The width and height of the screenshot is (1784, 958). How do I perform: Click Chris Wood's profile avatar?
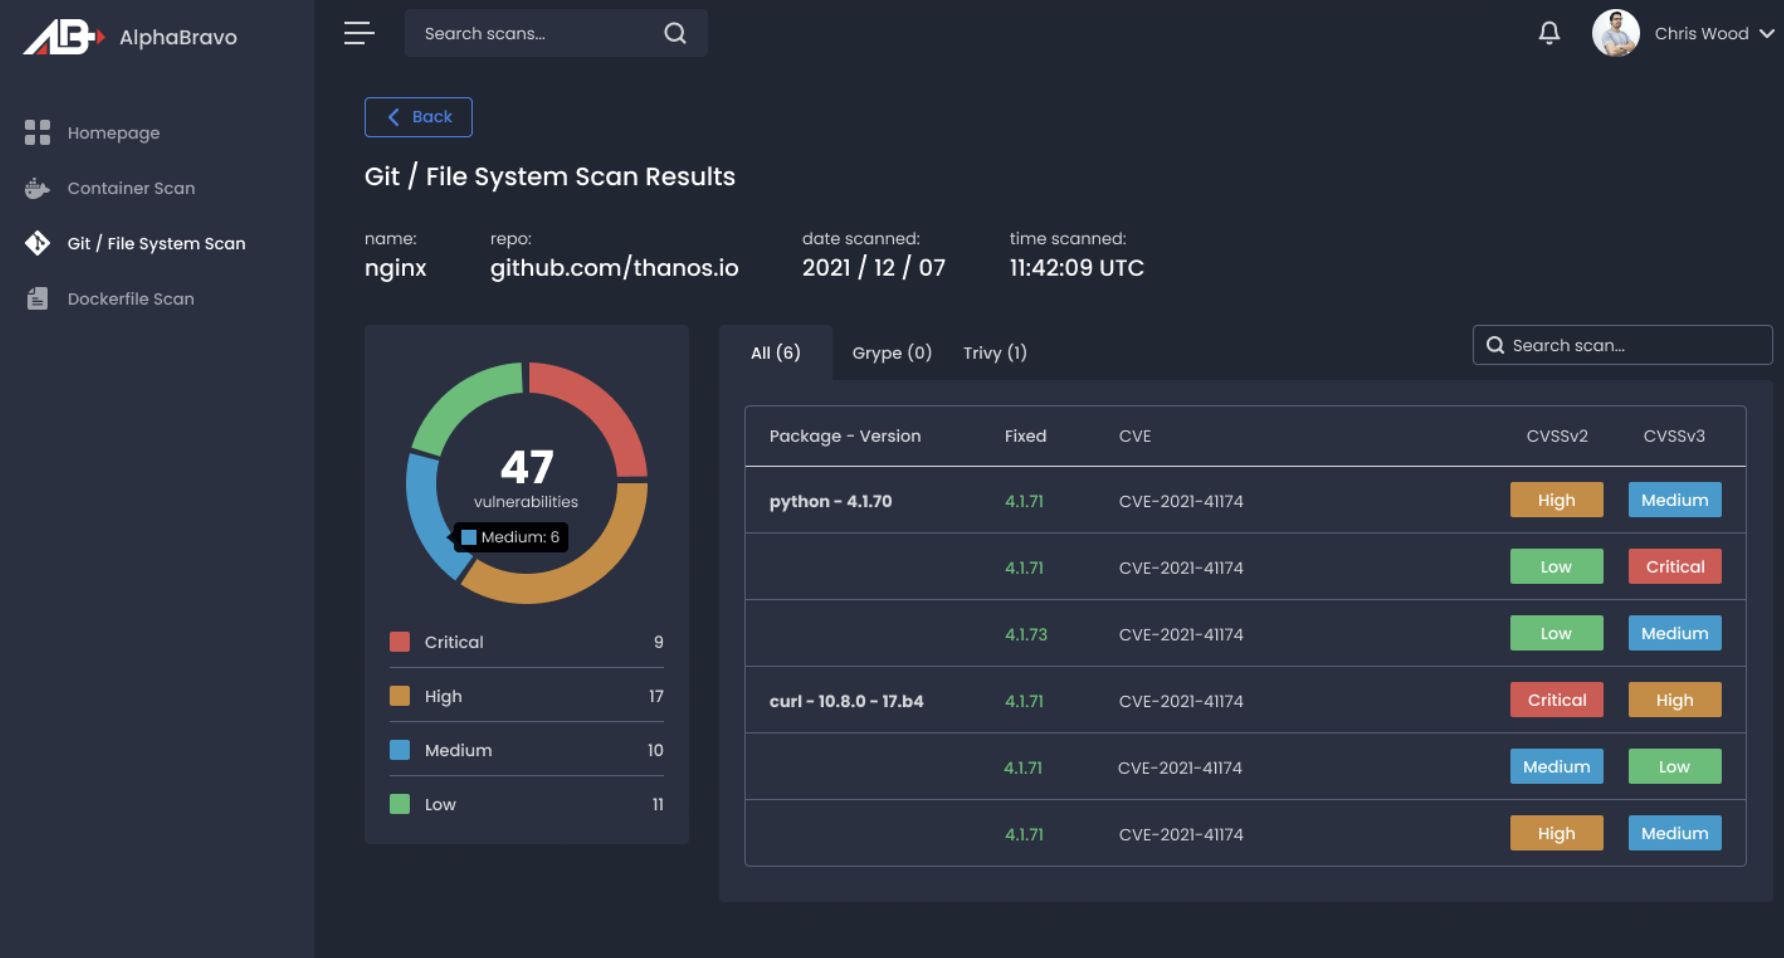pos(1615,33)
